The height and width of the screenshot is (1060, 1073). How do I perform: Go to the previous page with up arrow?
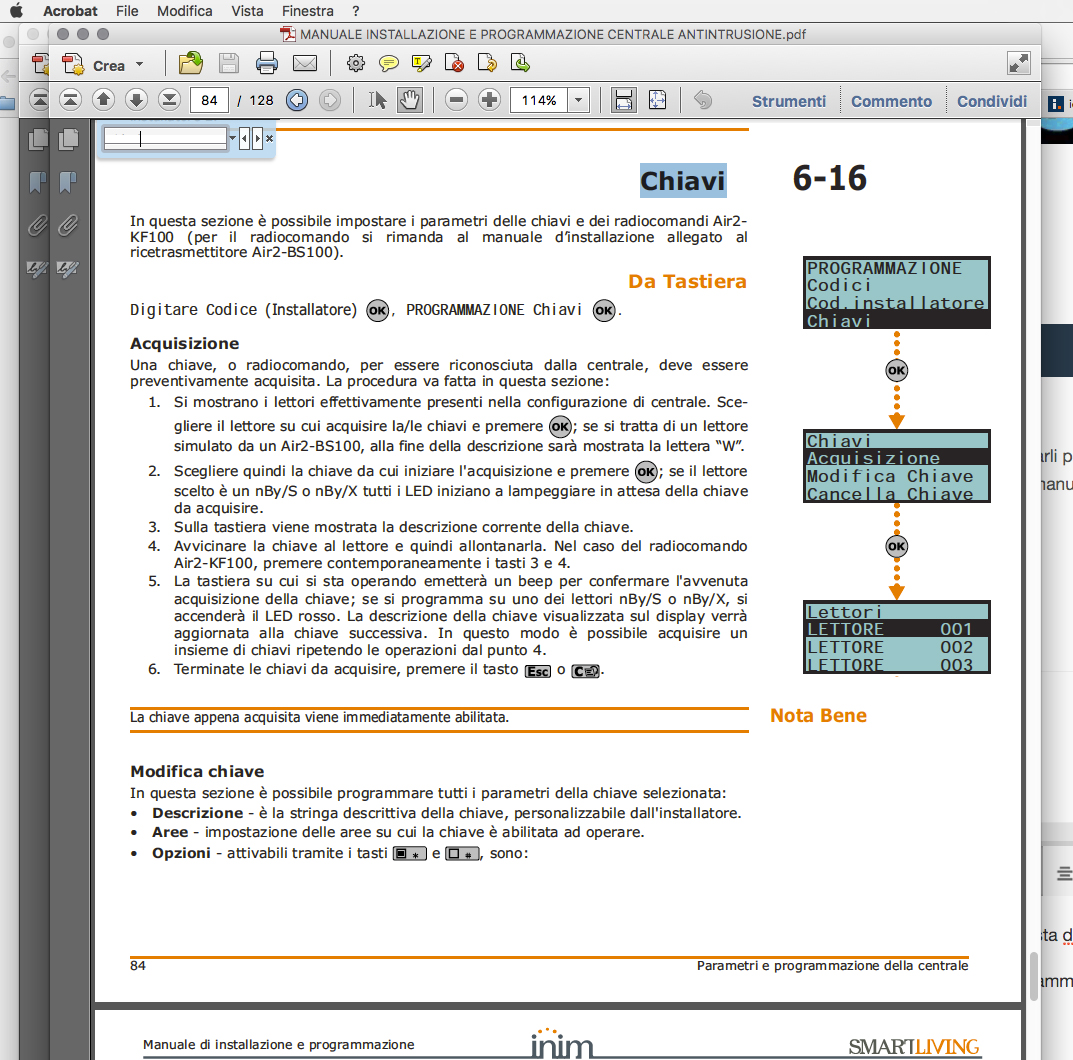103,101
